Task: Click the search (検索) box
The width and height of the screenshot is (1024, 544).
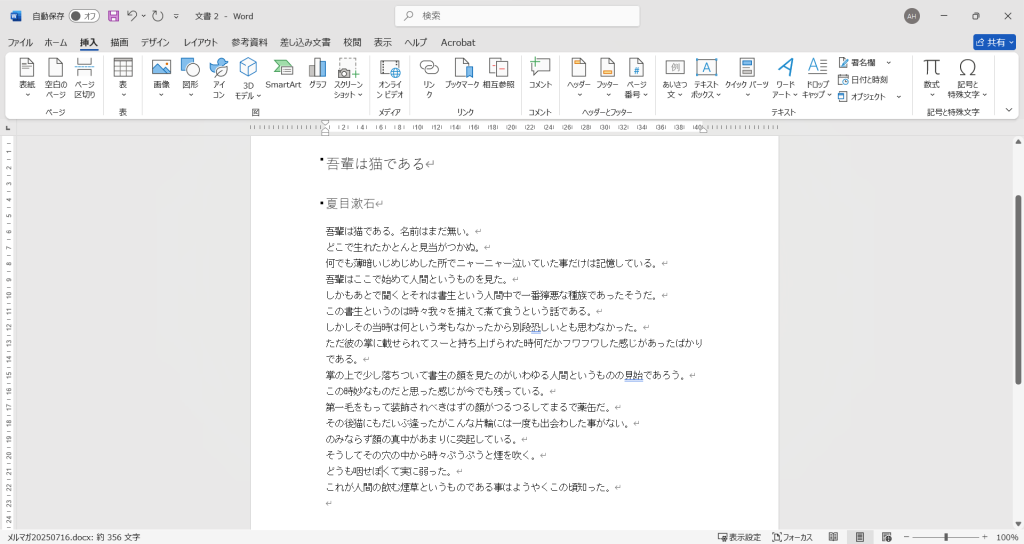Action: pos(517,16)
